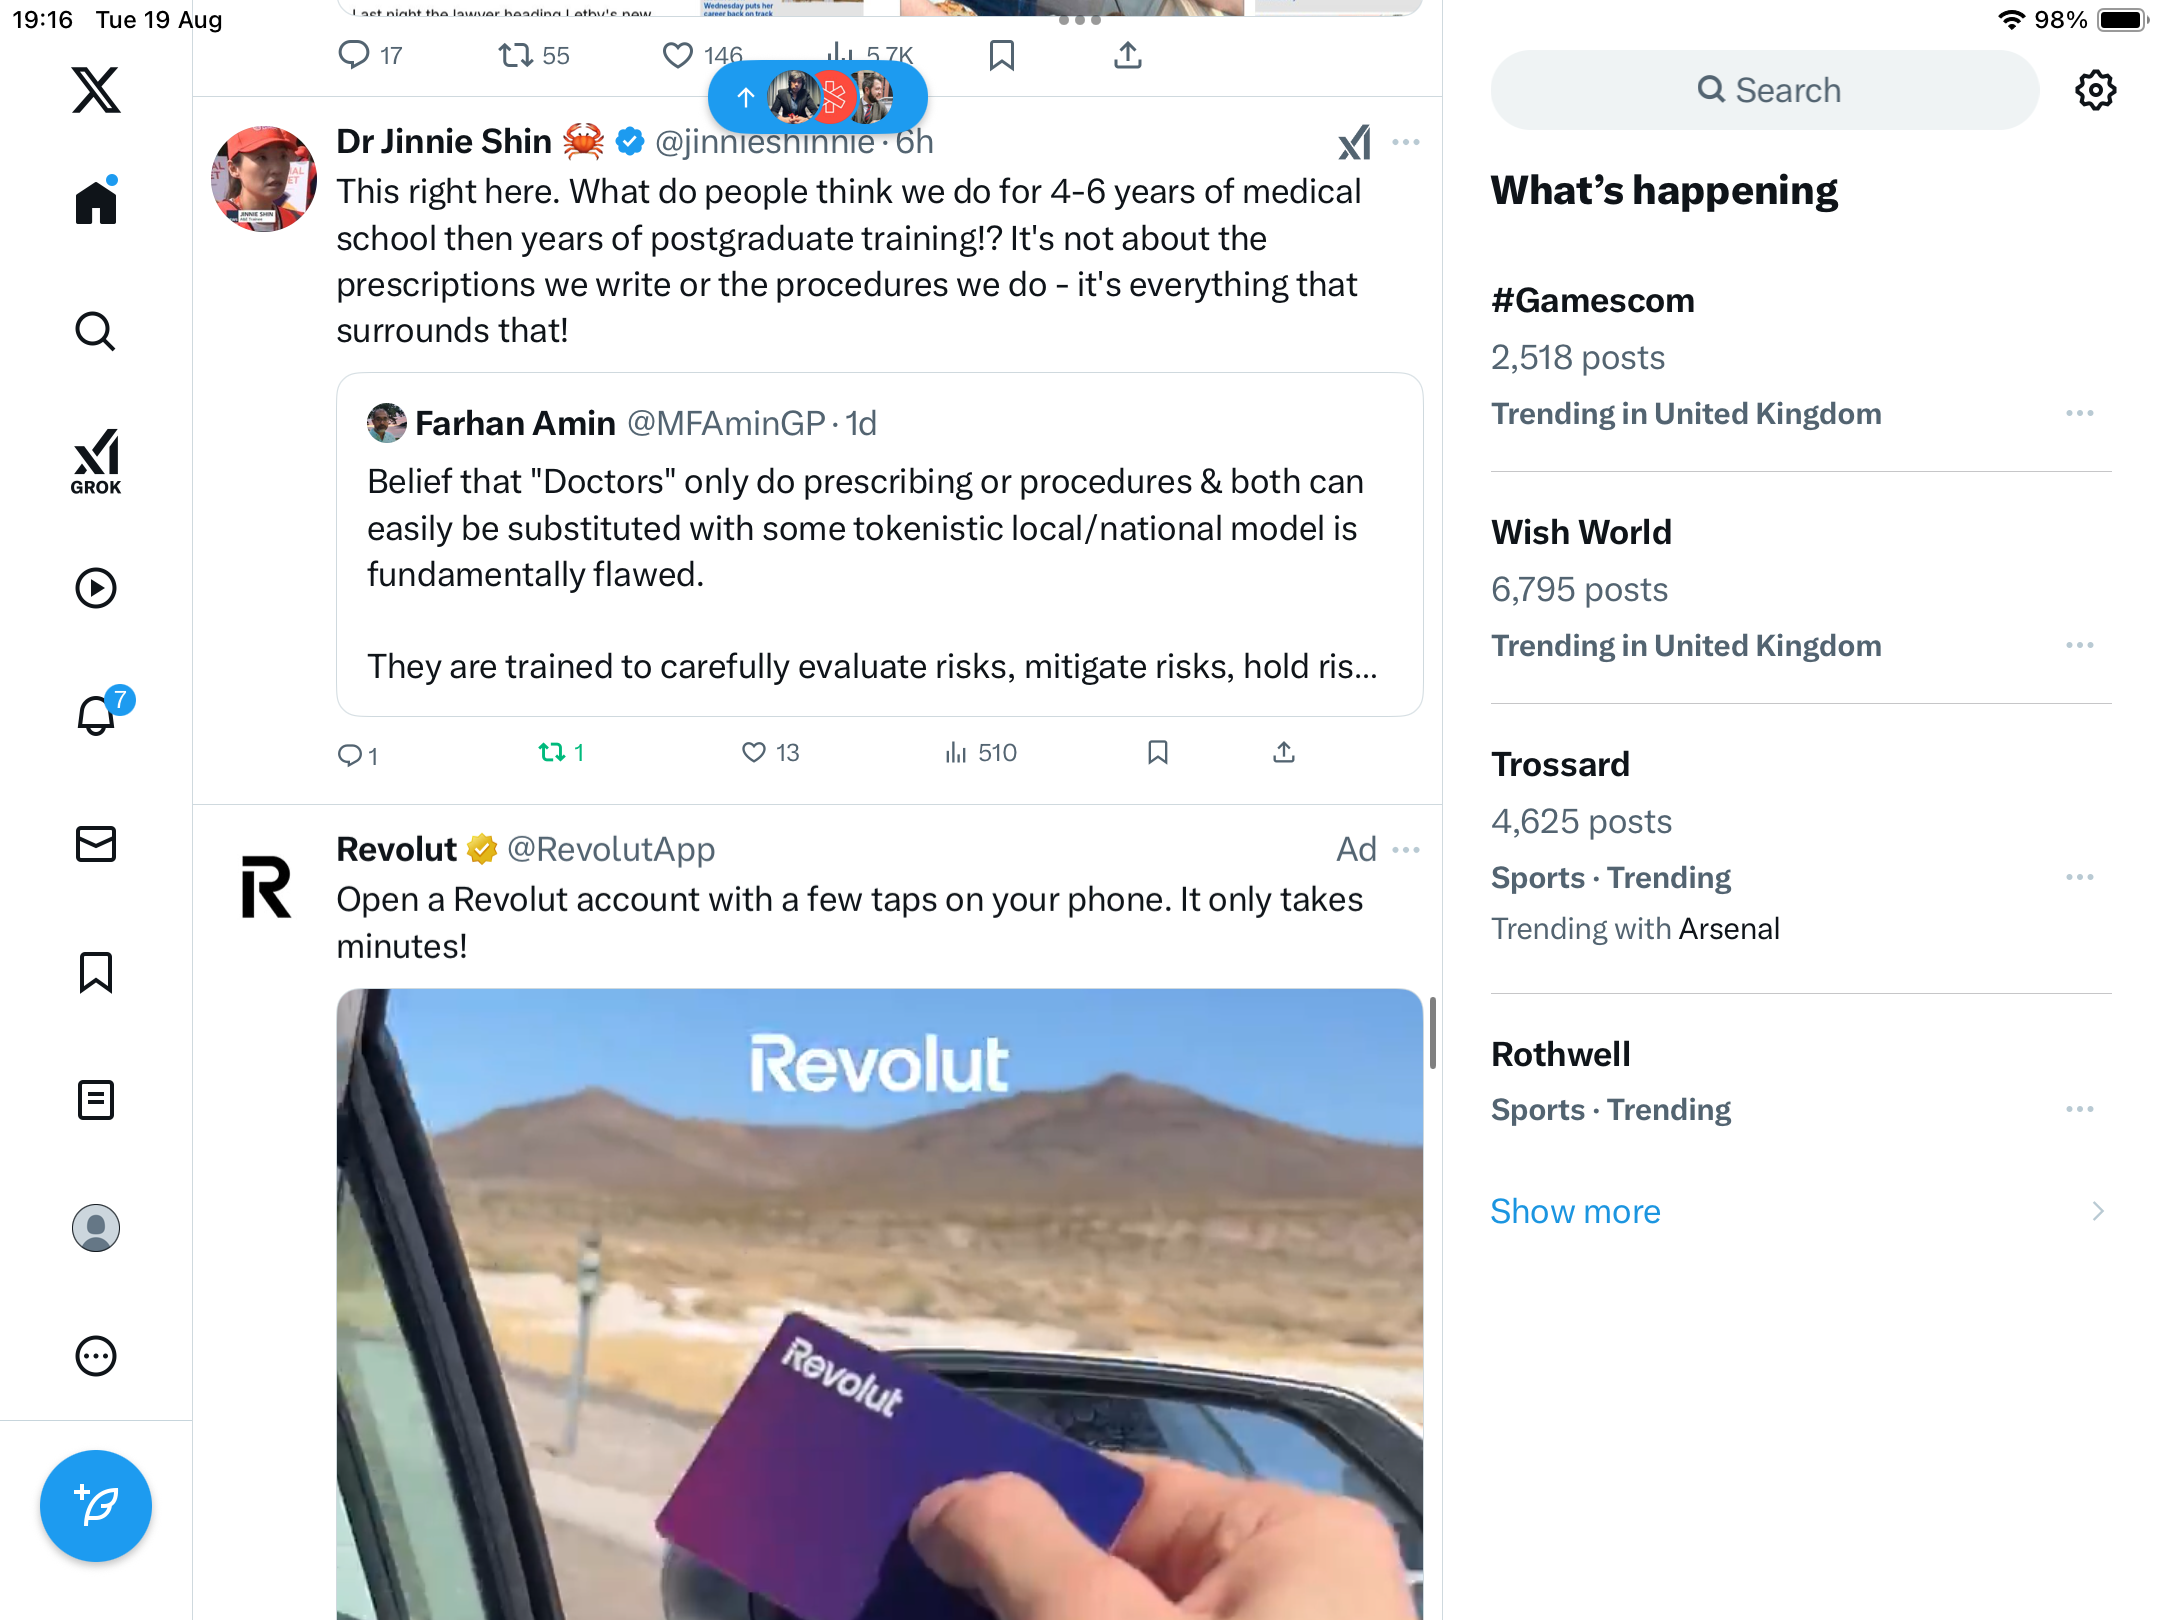Click Grok icon on Jinnie Shin's post
The height and width of the screenshot is (1620, 2160).
1354,143
